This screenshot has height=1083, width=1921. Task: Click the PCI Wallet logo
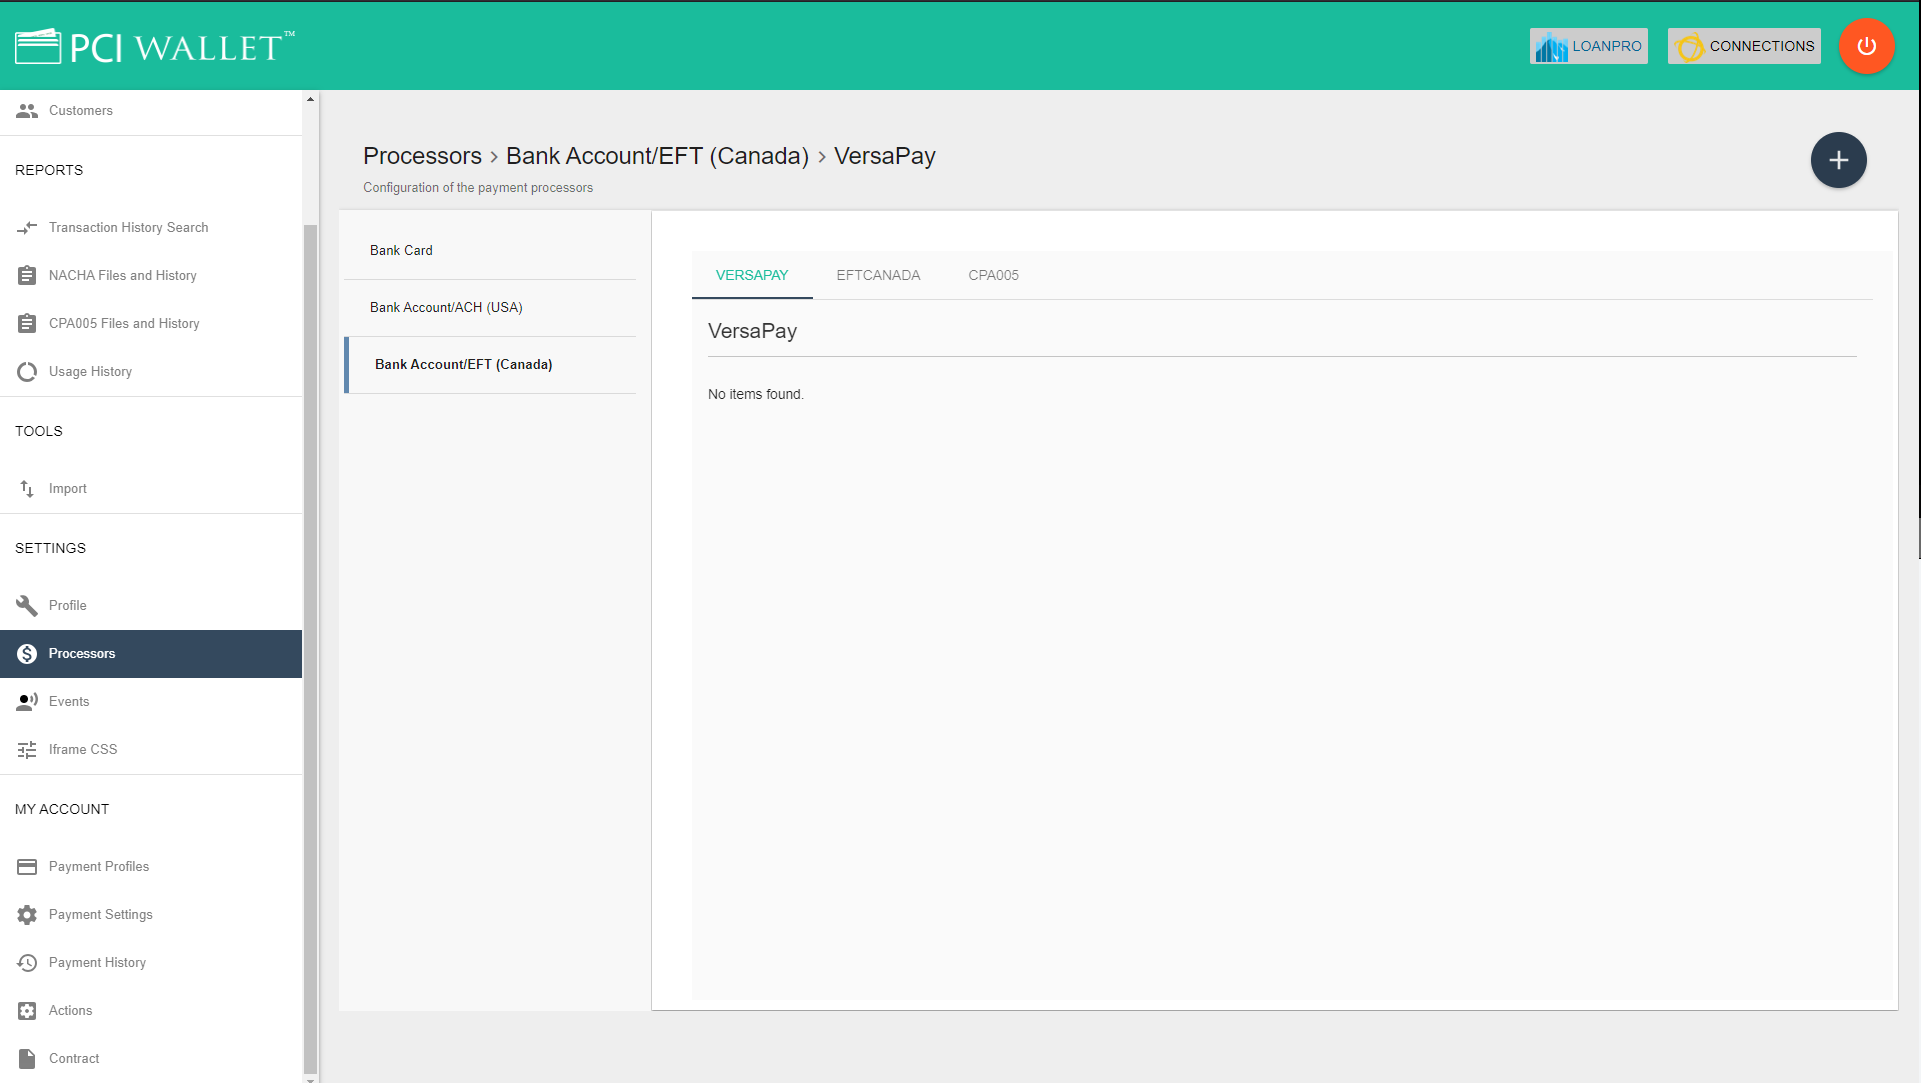pos(155,46)
